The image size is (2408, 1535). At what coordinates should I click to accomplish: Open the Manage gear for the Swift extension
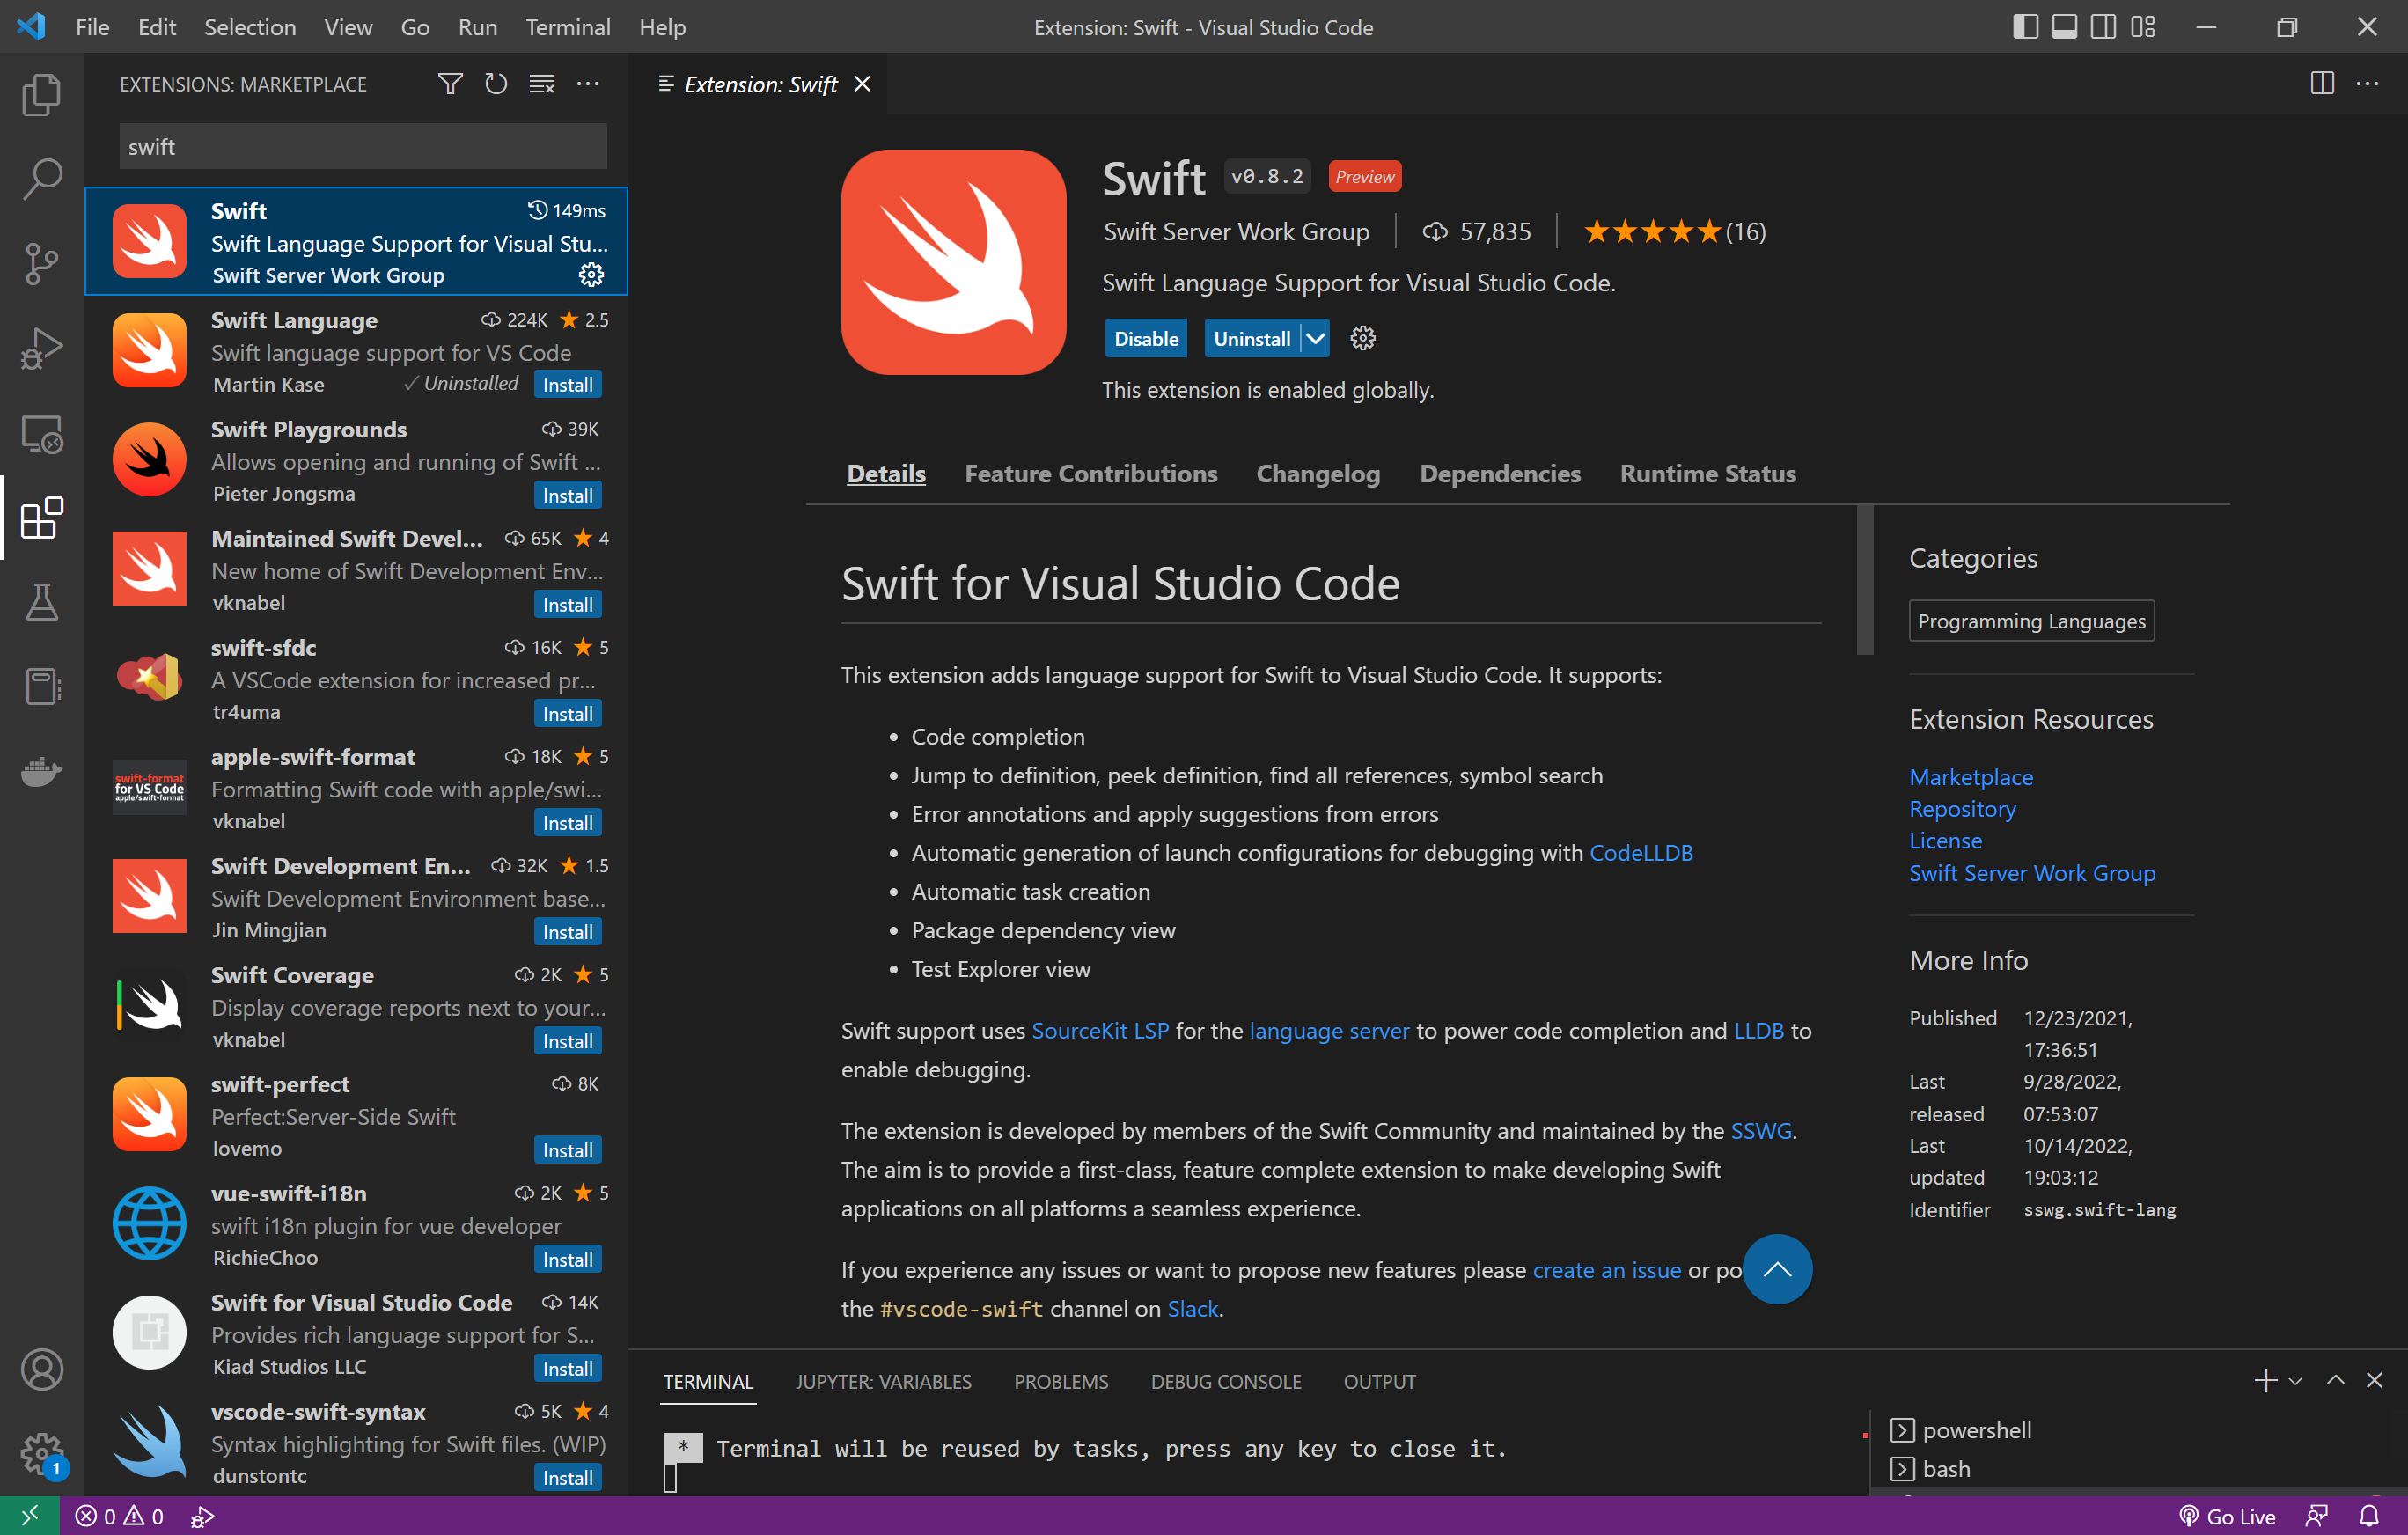coord(592,274)
